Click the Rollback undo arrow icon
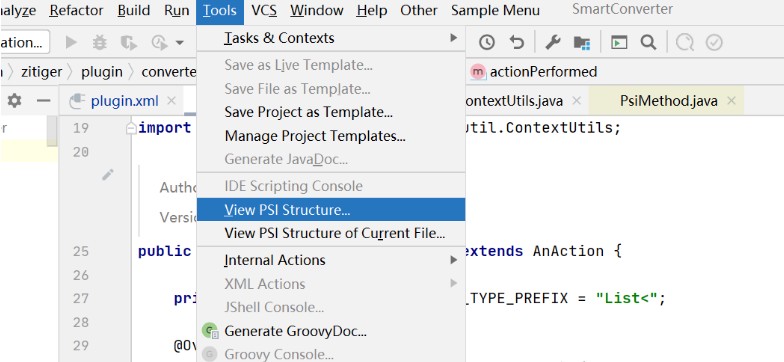This screenshot has height=362, width=784. pyautogui.click(x=516, y=43)
